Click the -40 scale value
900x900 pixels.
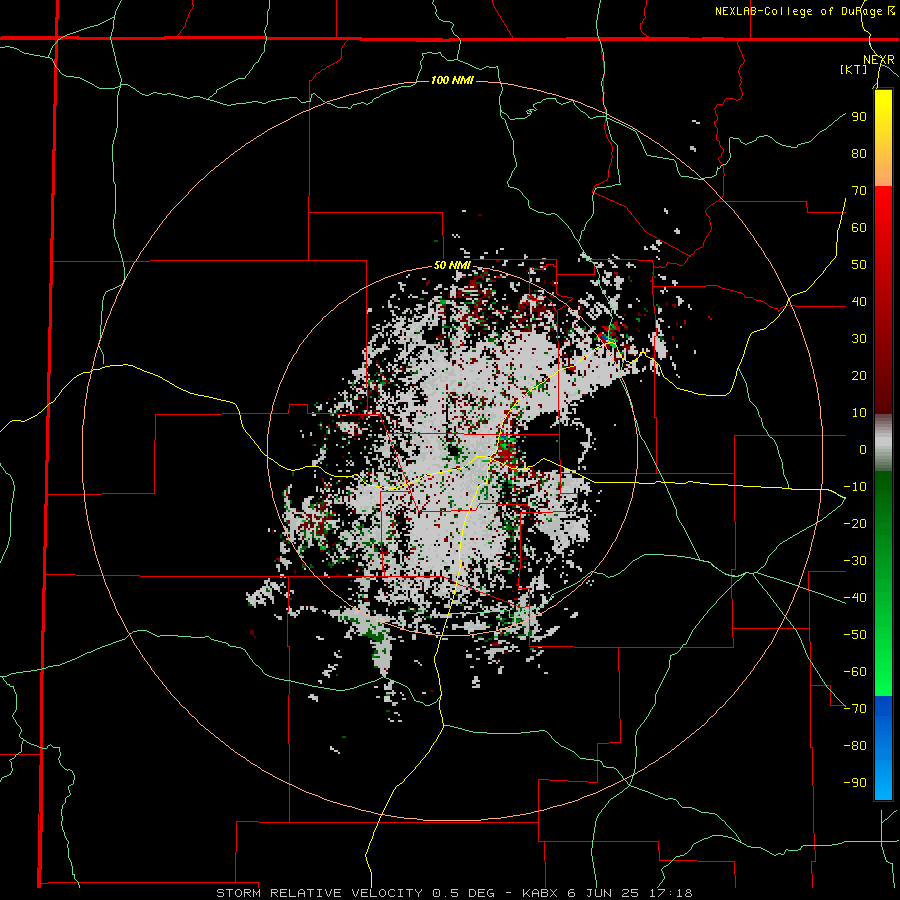coord(855,598)
